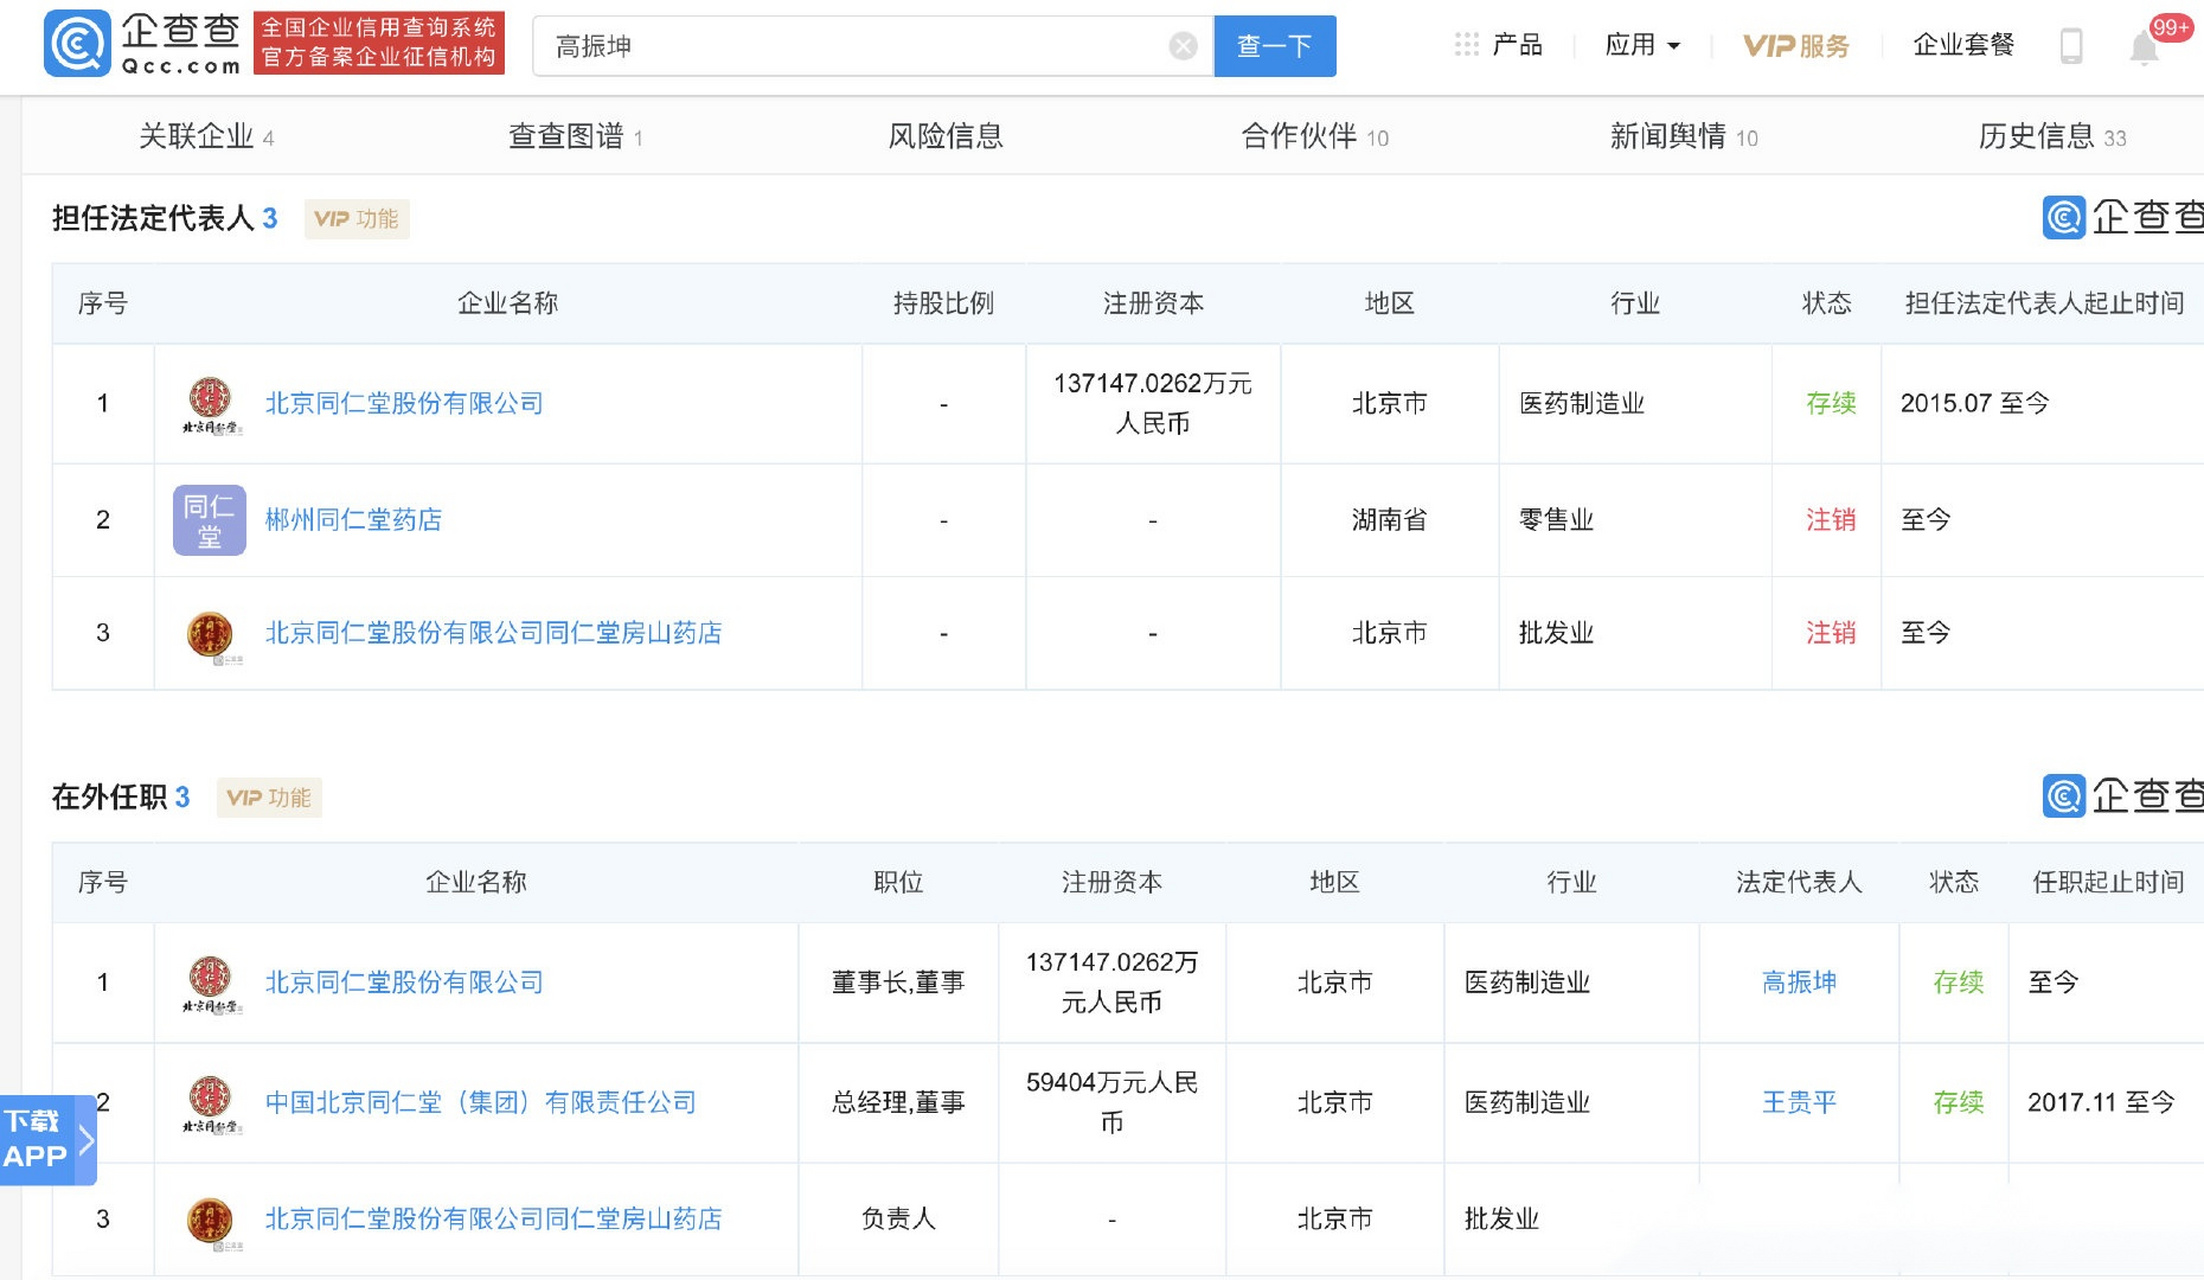This screenshot has height=1280, width=2204.
Task: Switch to 关联企业 tab
Action: (206, 136)
